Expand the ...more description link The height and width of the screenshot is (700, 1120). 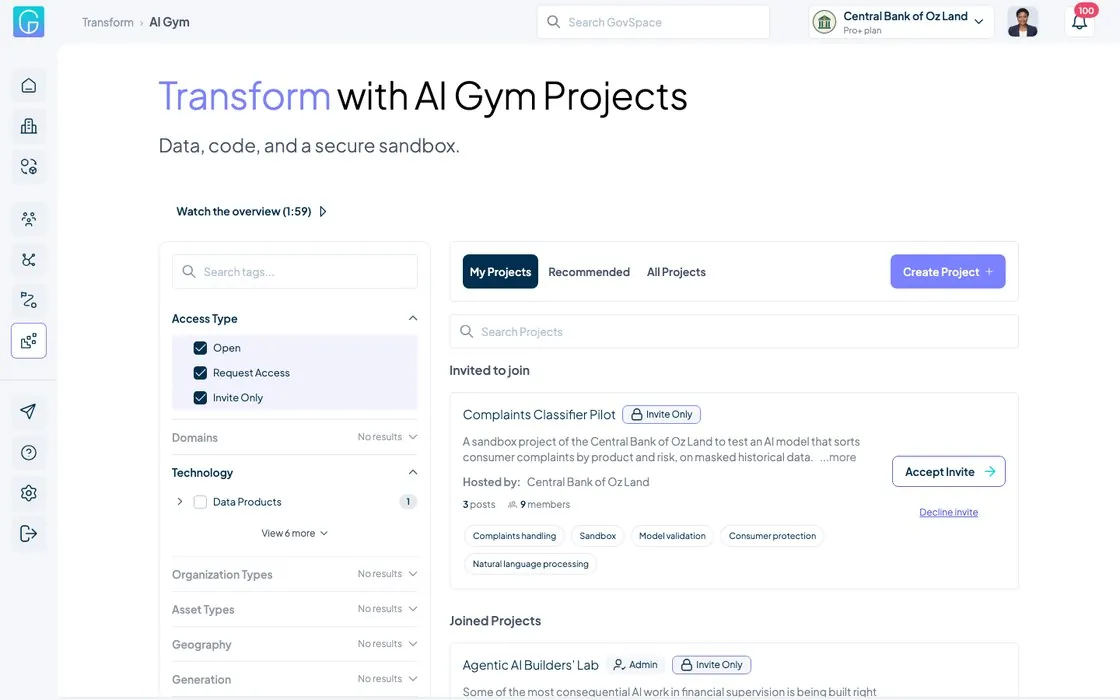pyautogui.click(x=838, y=457)
